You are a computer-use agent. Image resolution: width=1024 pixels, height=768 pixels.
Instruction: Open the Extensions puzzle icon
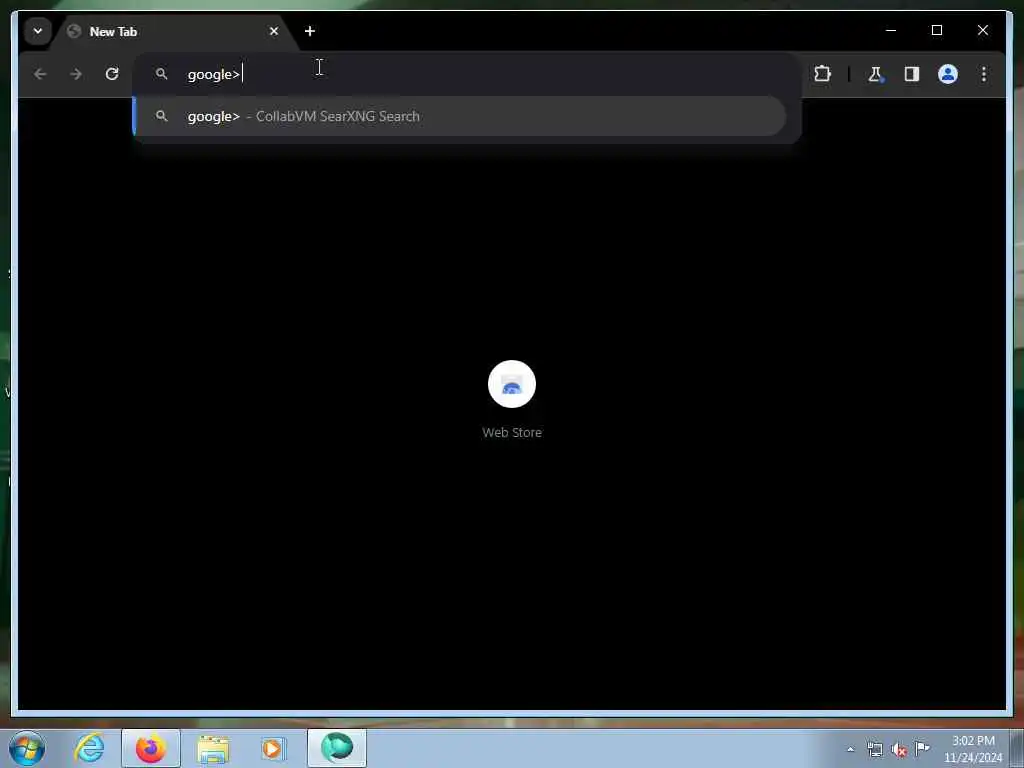[x=822, y=74]
